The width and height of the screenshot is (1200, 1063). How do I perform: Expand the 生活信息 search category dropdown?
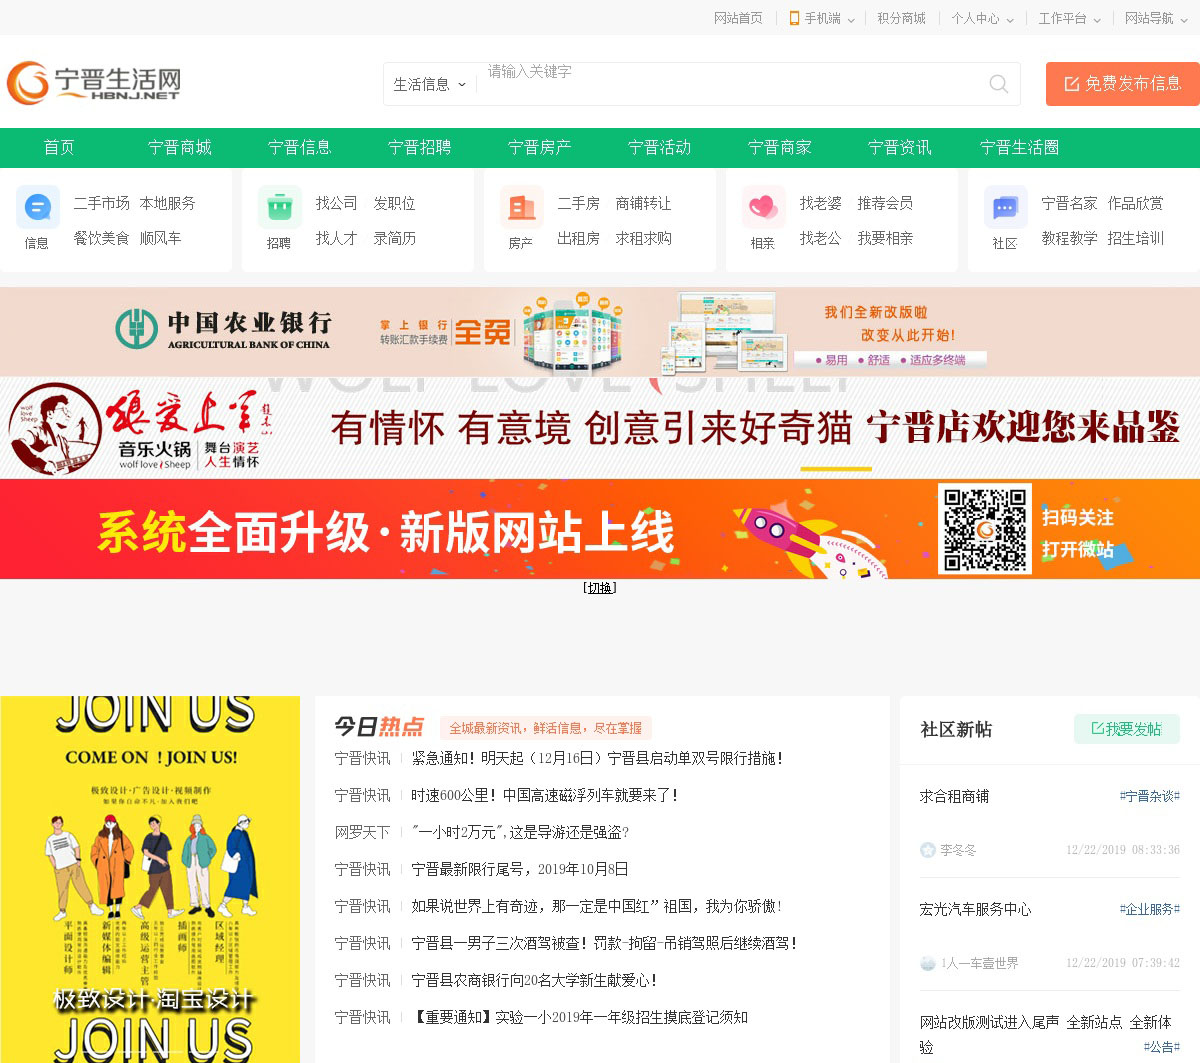(430, 84)
